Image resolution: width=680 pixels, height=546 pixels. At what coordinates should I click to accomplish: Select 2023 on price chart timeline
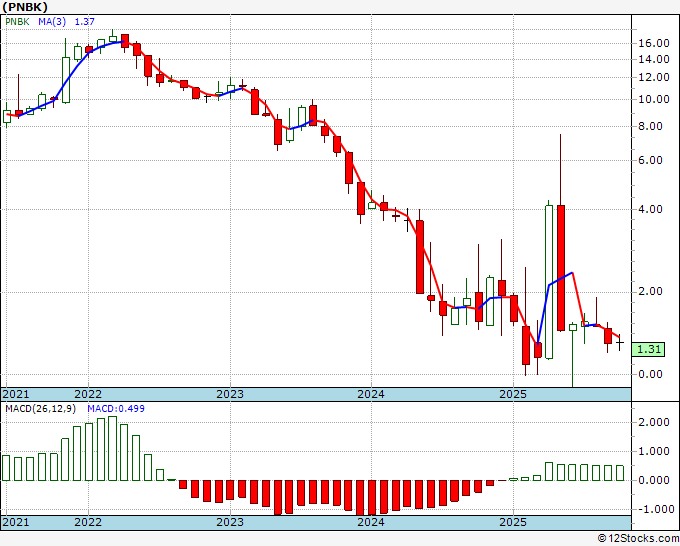[x=230, y=394]
